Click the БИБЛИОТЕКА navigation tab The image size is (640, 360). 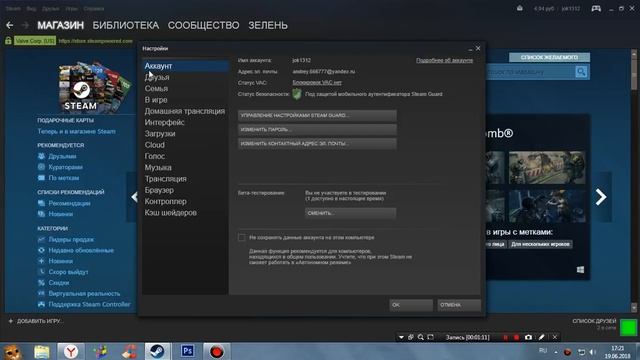coord(126,25)
